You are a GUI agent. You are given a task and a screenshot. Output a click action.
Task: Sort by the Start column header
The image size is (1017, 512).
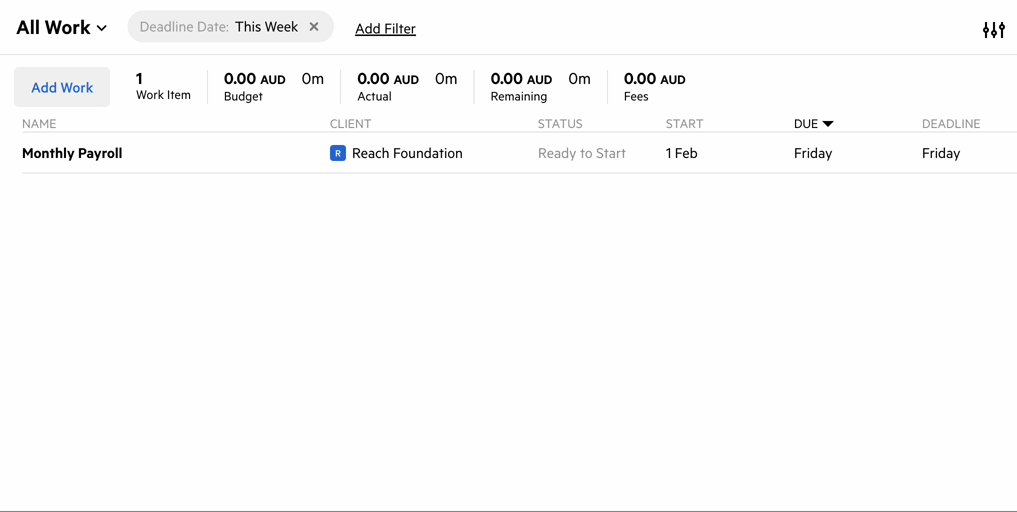(684, 124)
